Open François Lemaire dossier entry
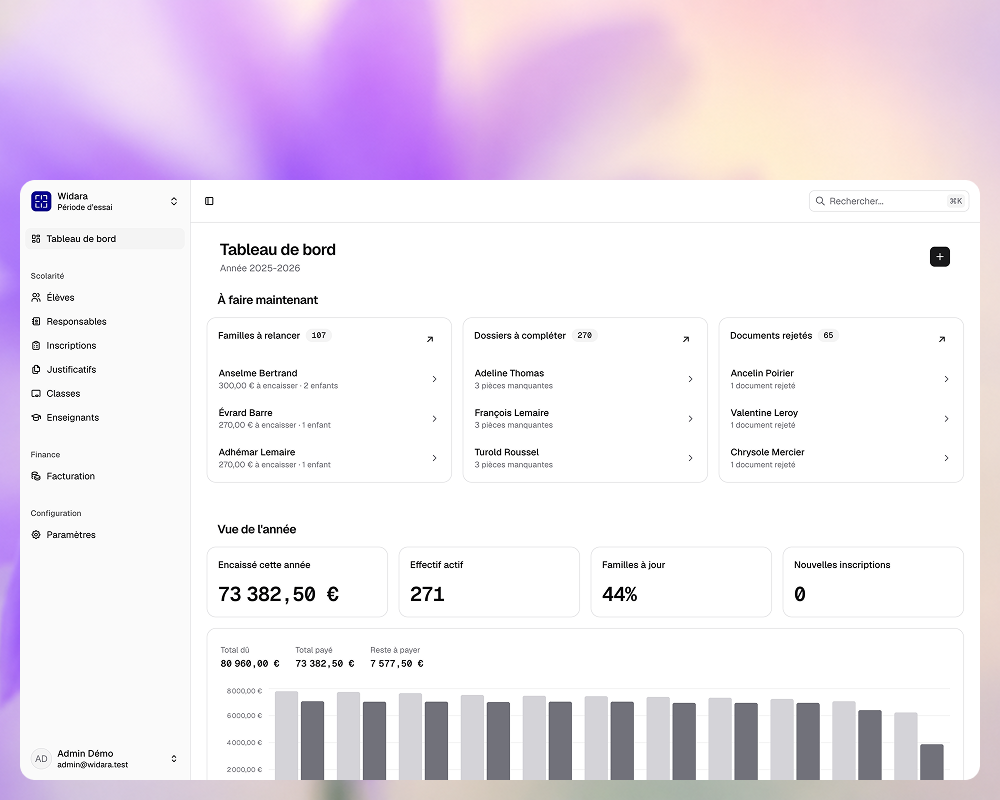The image size is (1000, 800). (x=585, y=419)
